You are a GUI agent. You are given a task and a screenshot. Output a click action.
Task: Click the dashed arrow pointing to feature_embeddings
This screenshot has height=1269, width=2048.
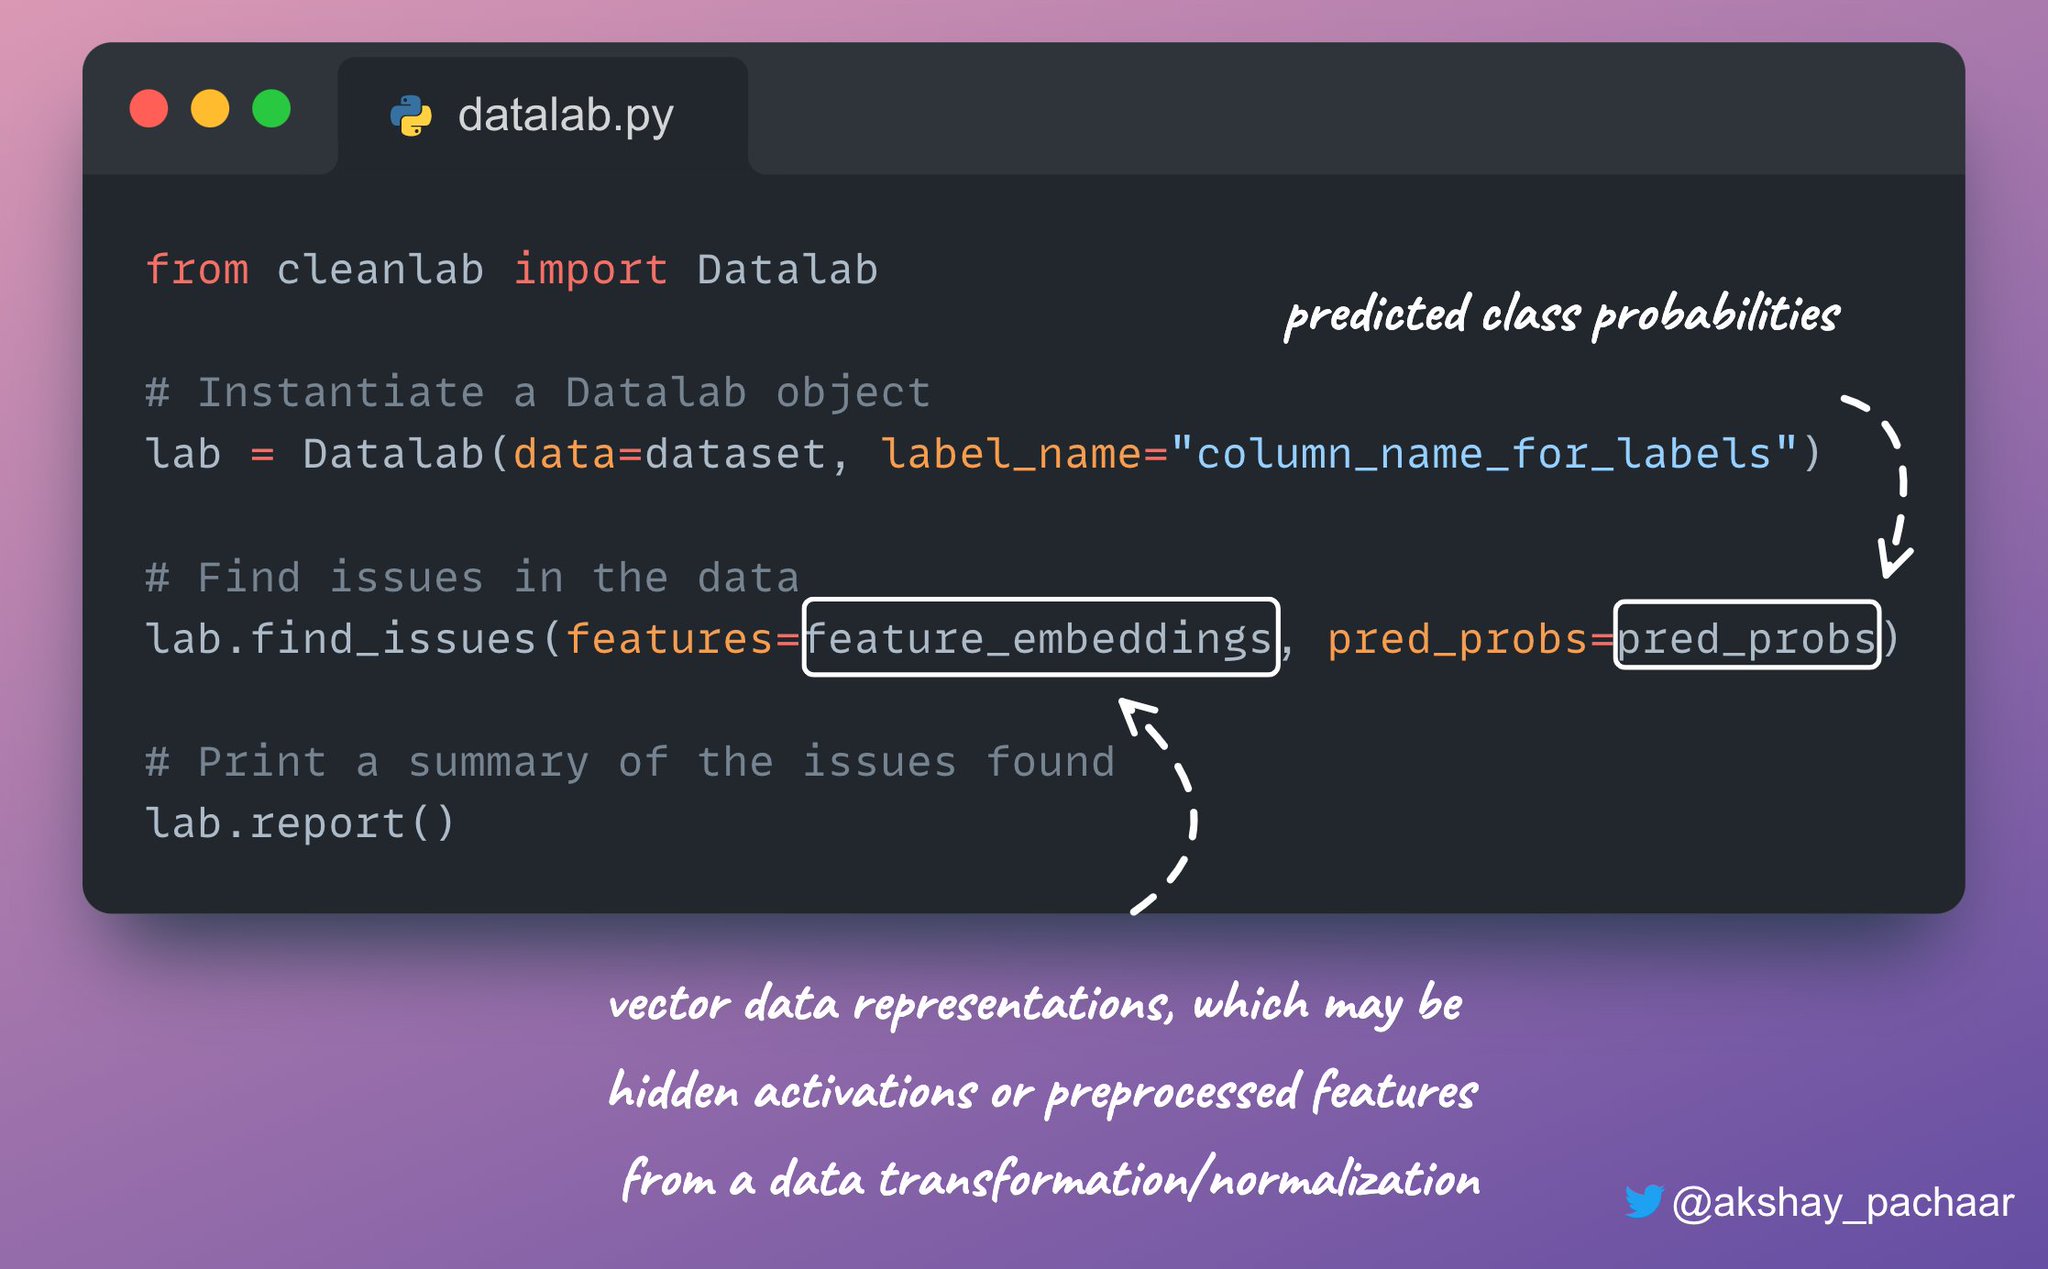[x=1160, y=805]
